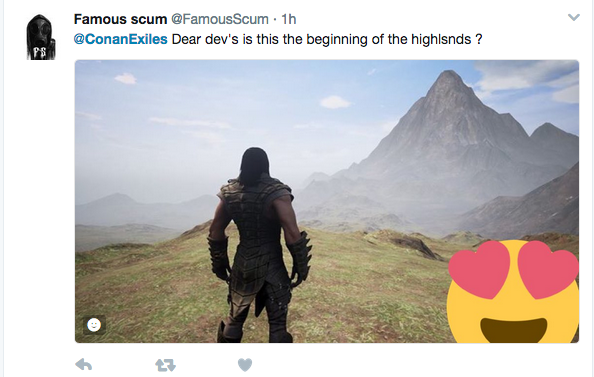Click the emoji sticker's open mouth
This screenshot has height=377, width=594.
tap(514, 330)
